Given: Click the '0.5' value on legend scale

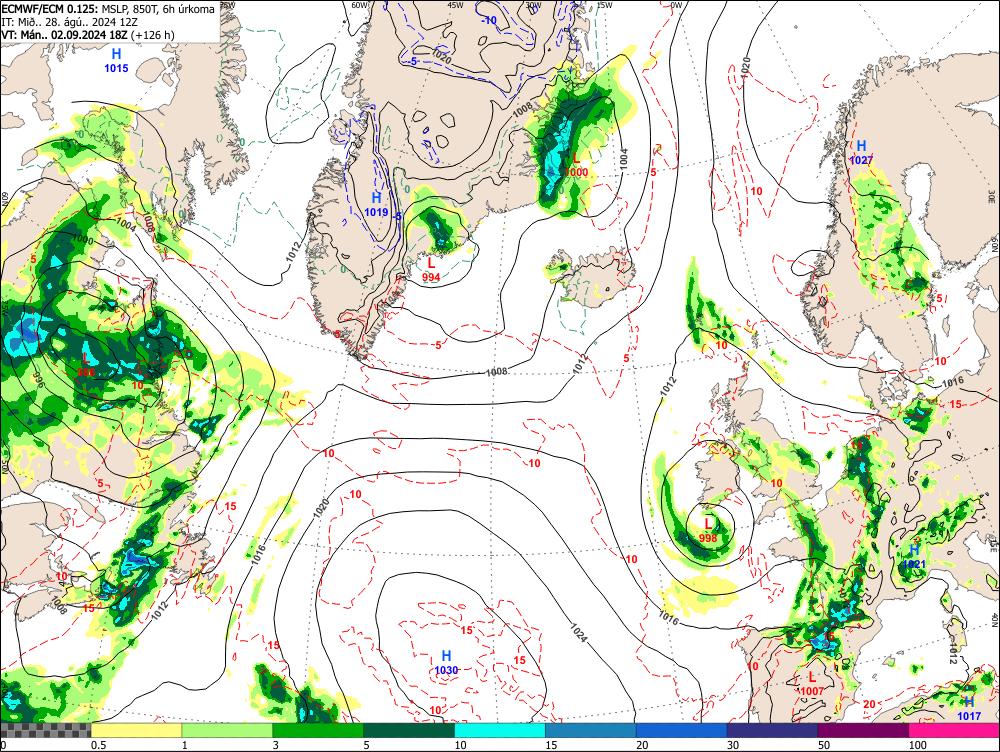Looking at the screenshot, I should pyautogui.click(x=98, y=745).
